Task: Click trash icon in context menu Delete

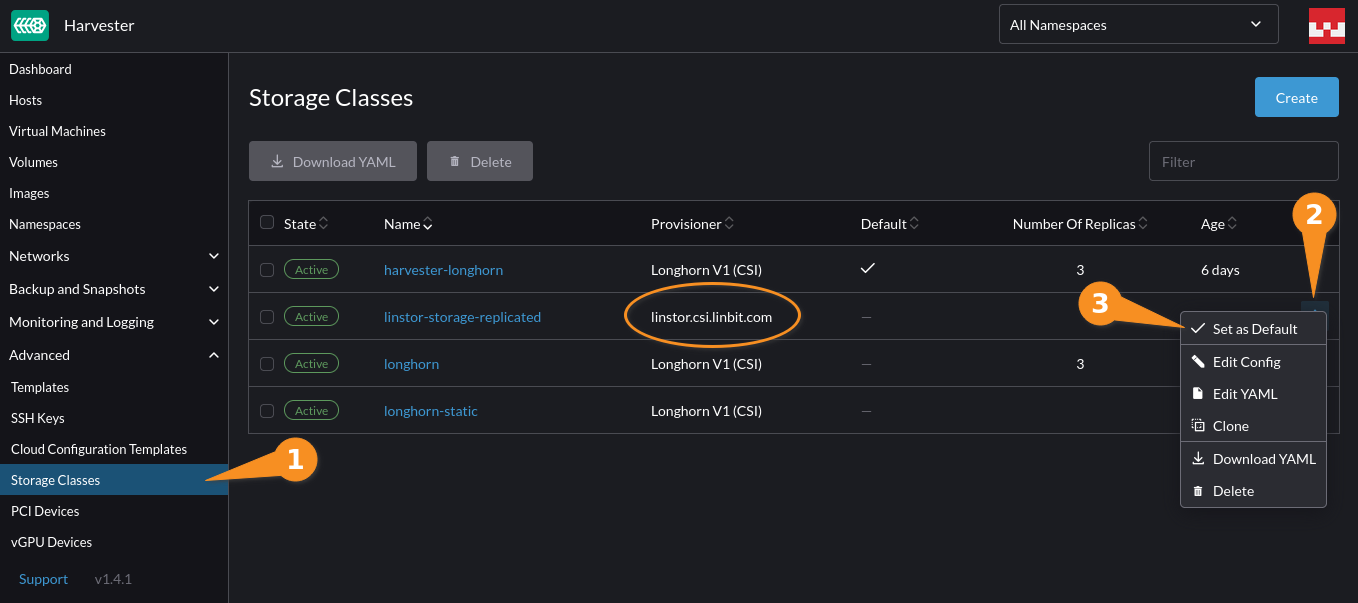Action: click(x=1198, y=491)
